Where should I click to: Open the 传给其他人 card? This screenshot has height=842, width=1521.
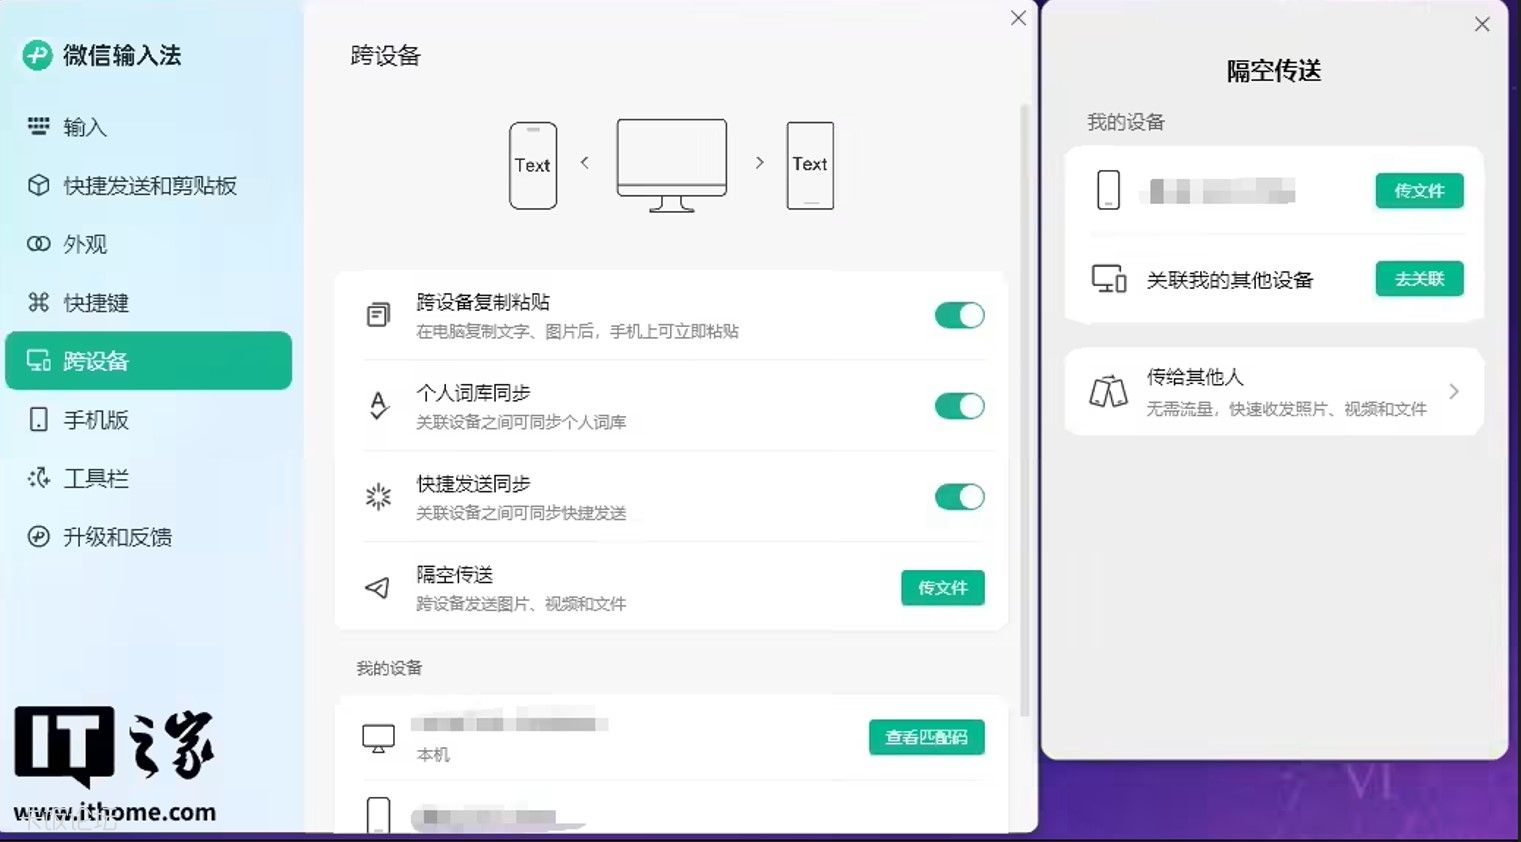click(1274, 392)
